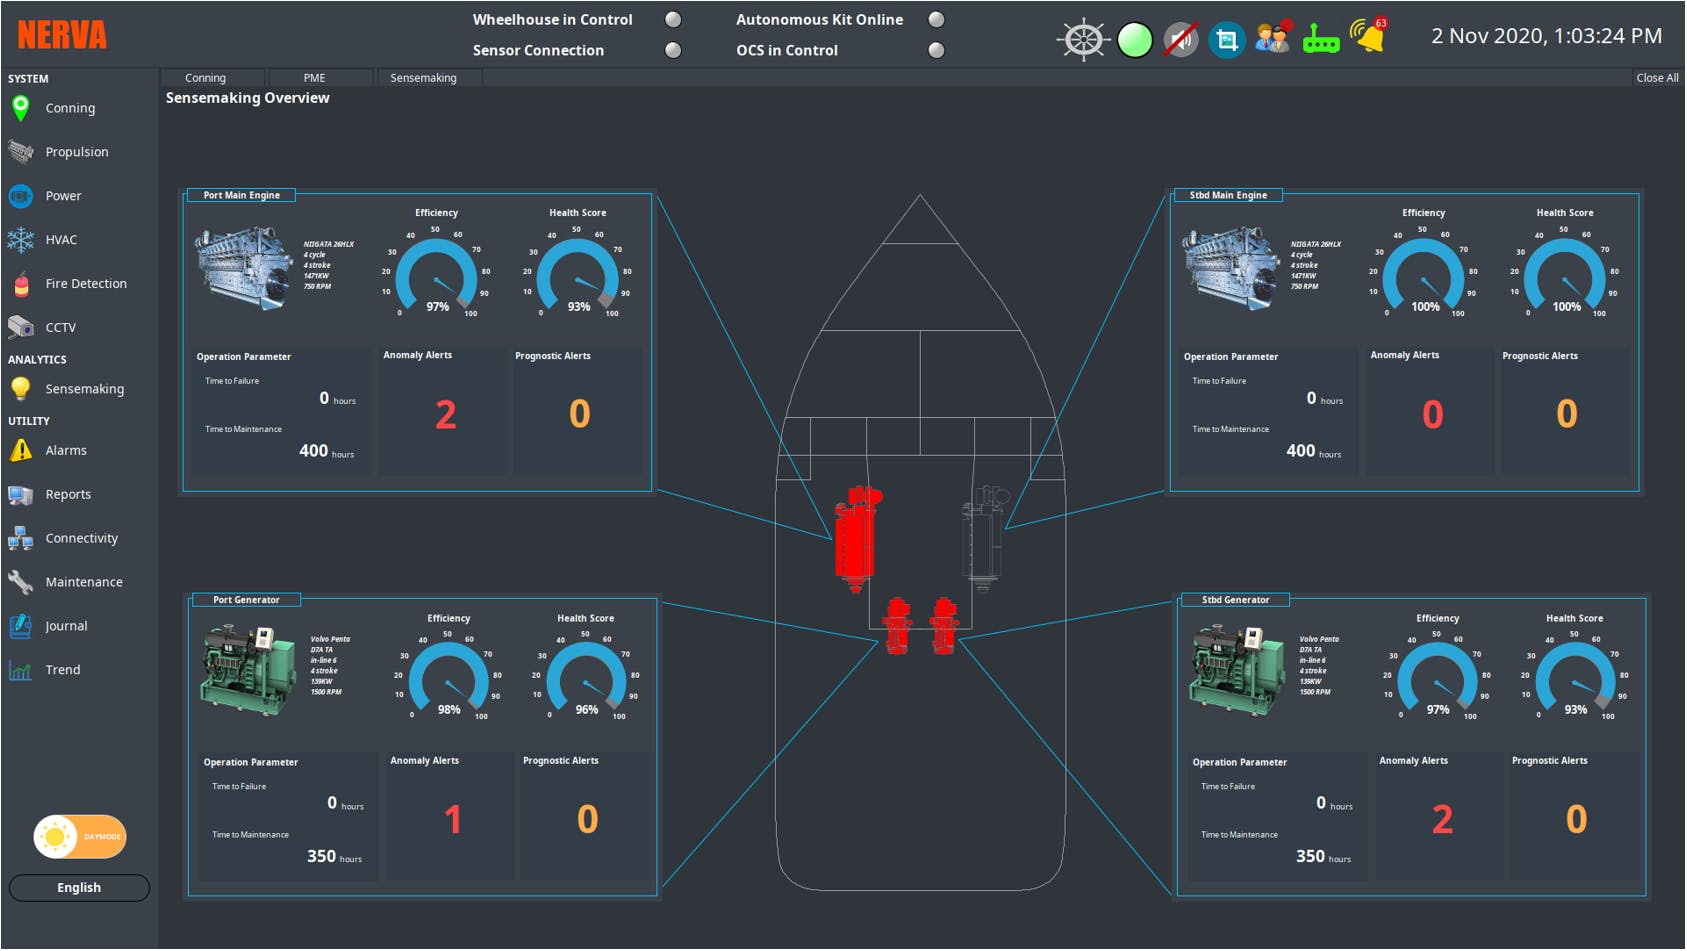This screenshot has width=1687, height=951.
Task: Open the English language selector
Action: 79,888
